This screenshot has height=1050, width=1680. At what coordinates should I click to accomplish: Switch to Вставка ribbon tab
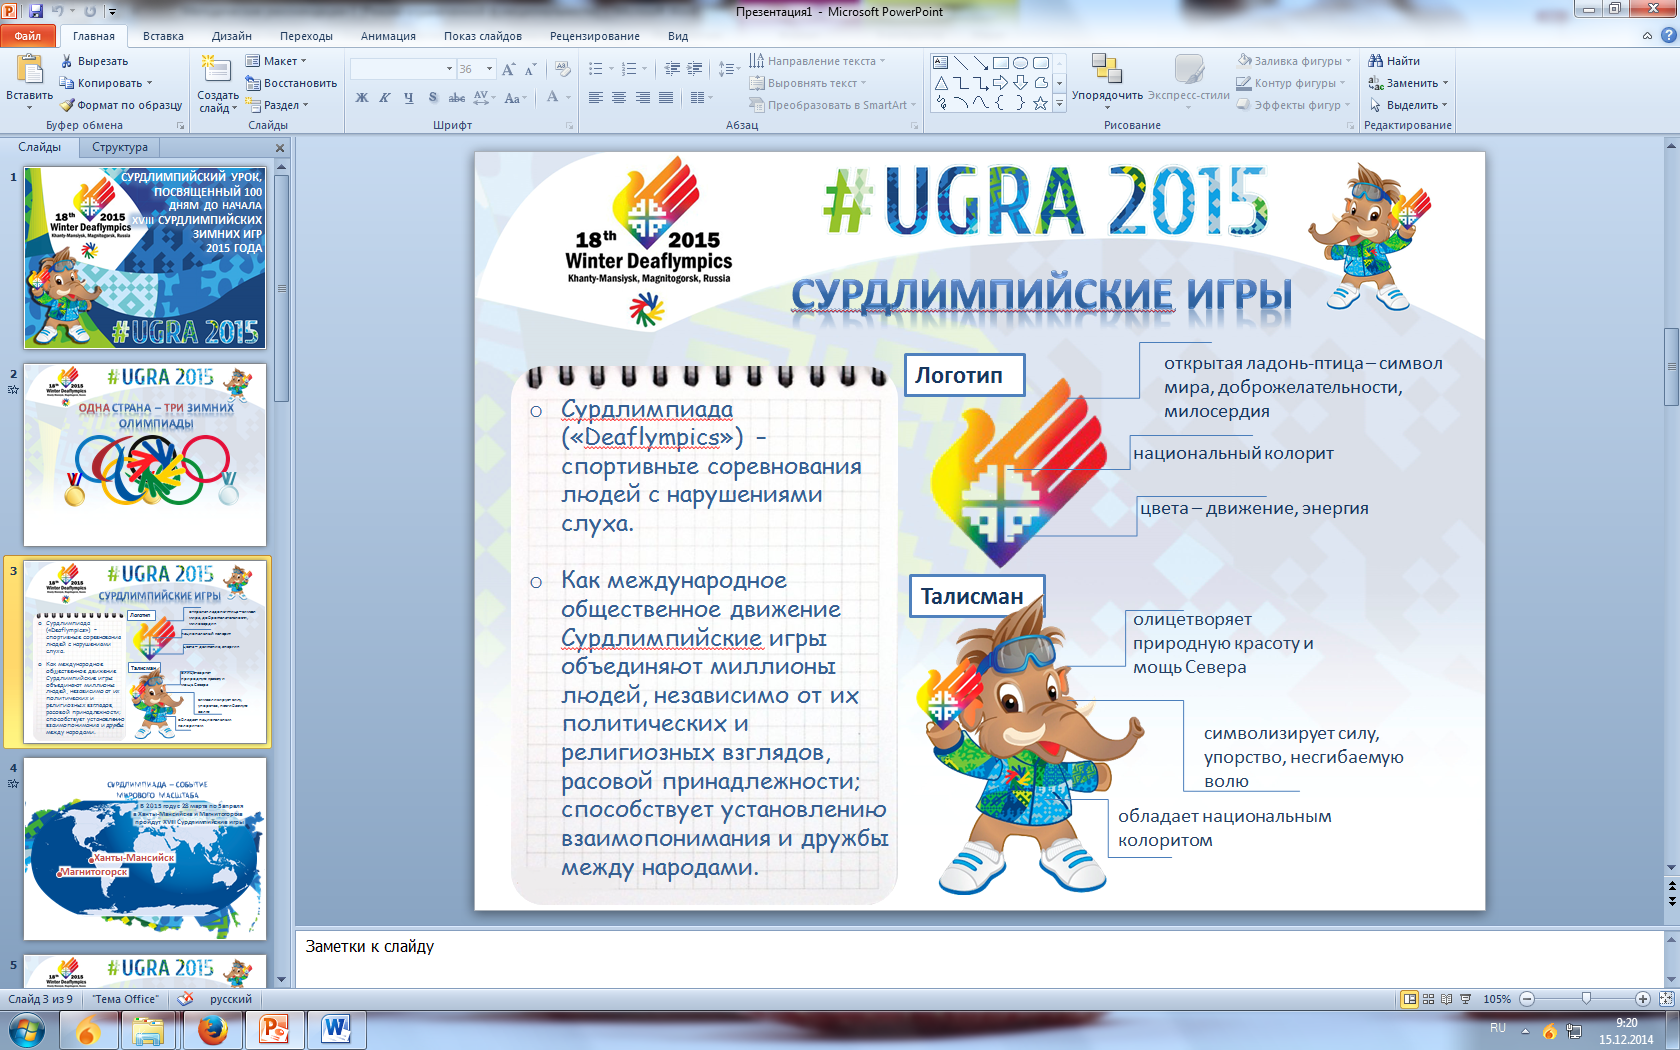click(x=163, y=36)
